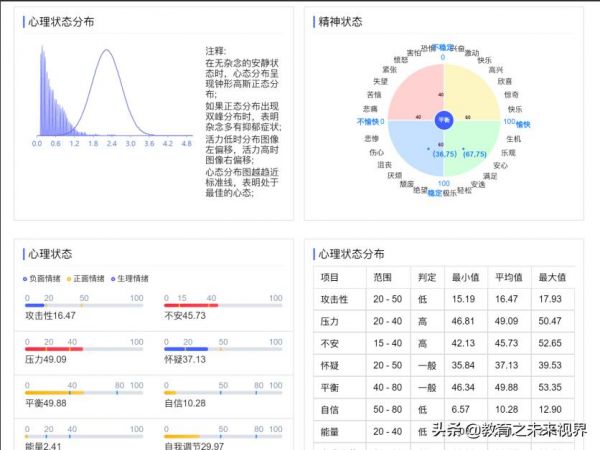Click the 自我调节29.97 progress bar
Screen dimensions: 600x450
pyautogui.click(x=223, y=436)
